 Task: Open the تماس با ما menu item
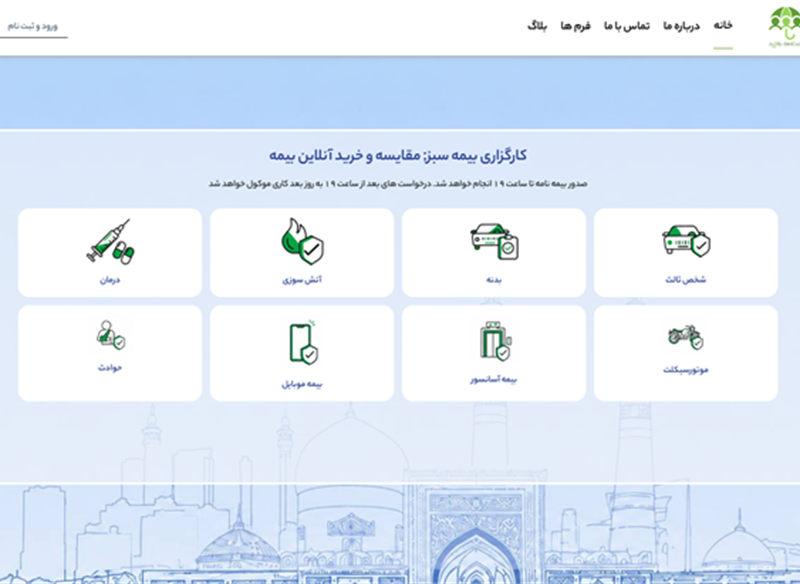coord(627,26)
